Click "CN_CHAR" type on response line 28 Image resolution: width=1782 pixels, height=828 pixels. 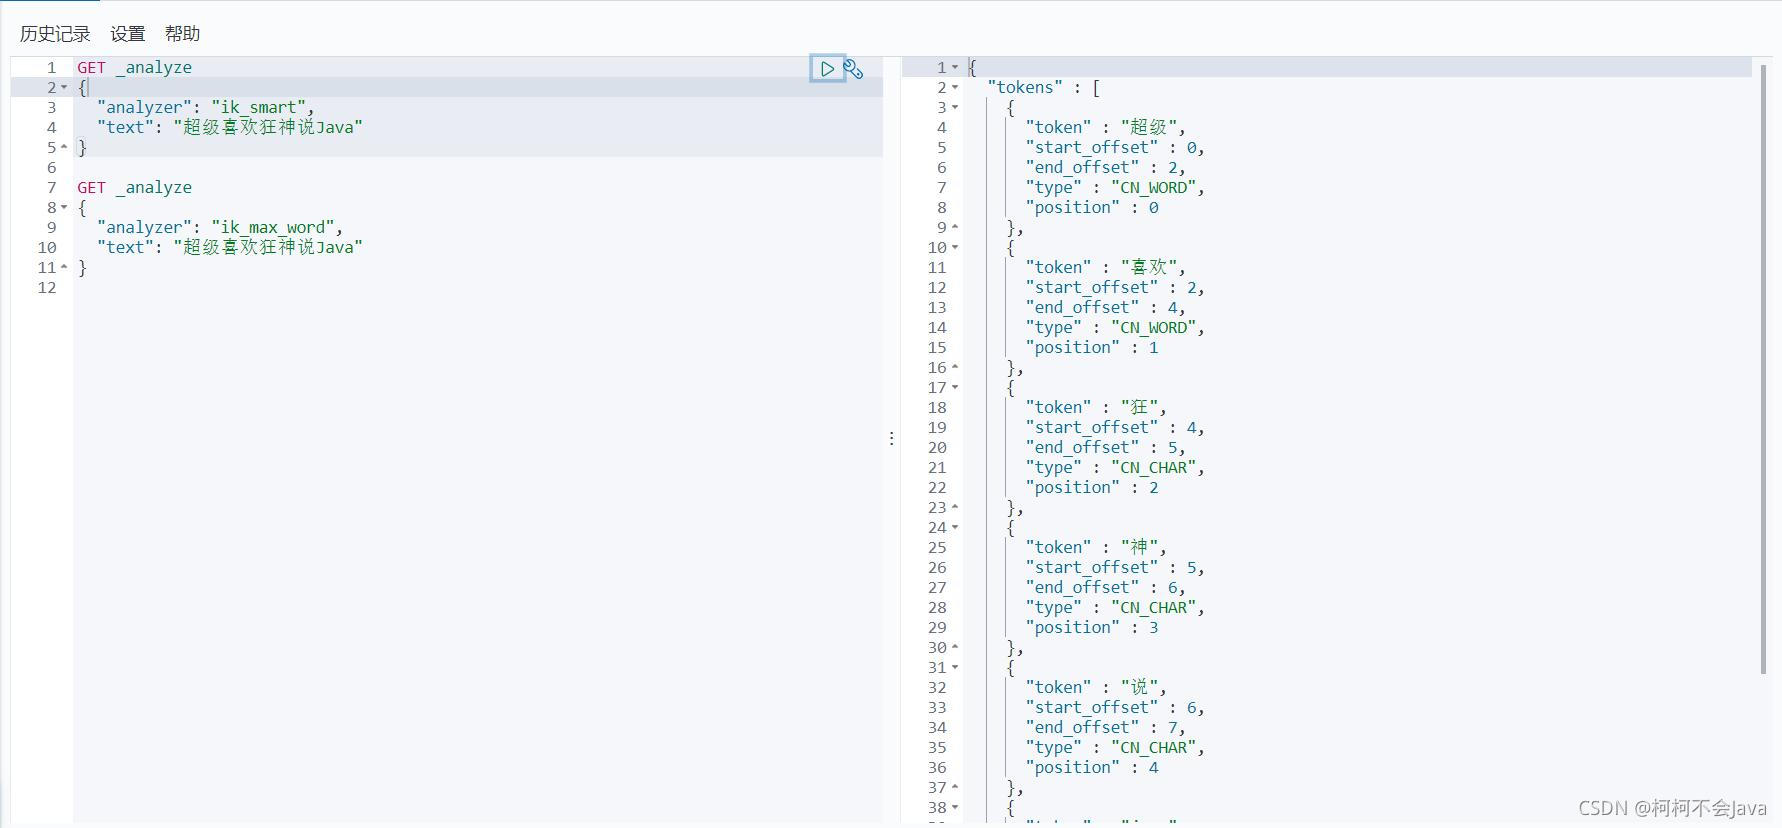click(1153, 608)
